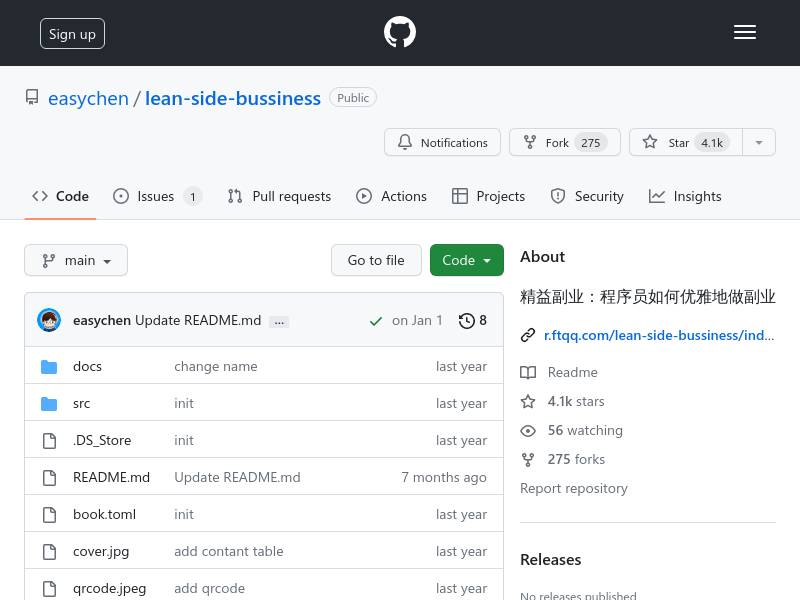800x600 pixels.
Task: Click the book.toml file icon
Action: click(49, 514)
